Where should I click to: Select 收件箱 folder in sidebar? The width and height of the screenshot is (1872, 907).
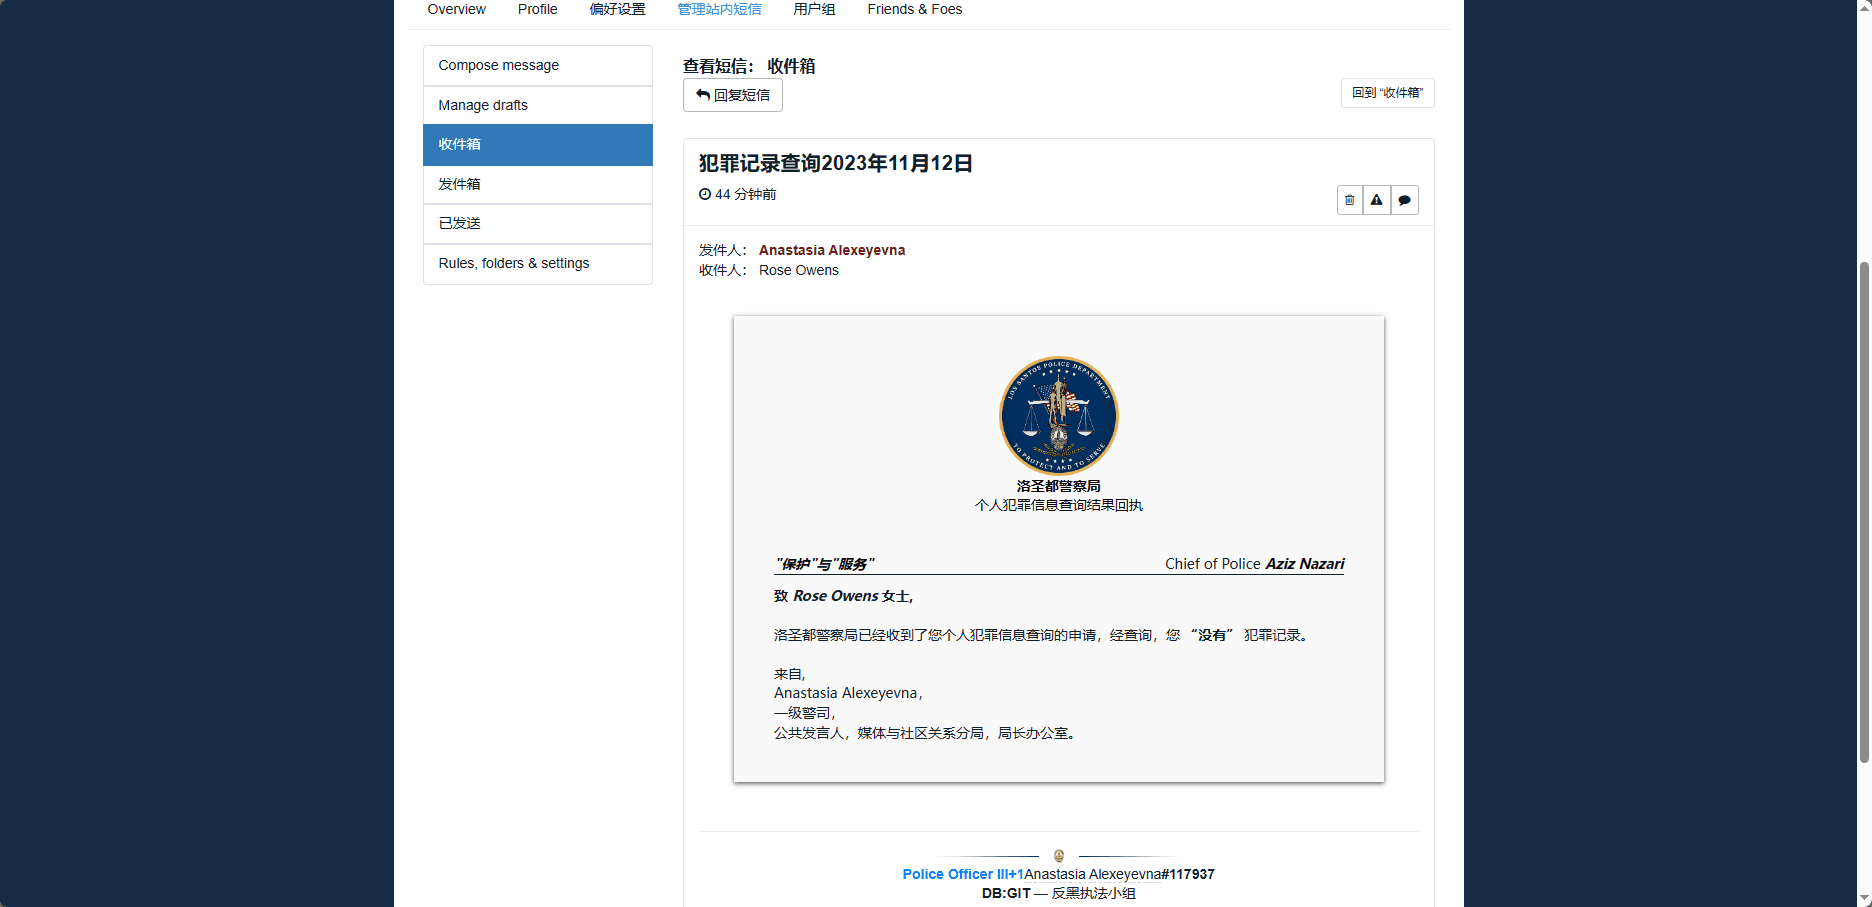point(538,144)
